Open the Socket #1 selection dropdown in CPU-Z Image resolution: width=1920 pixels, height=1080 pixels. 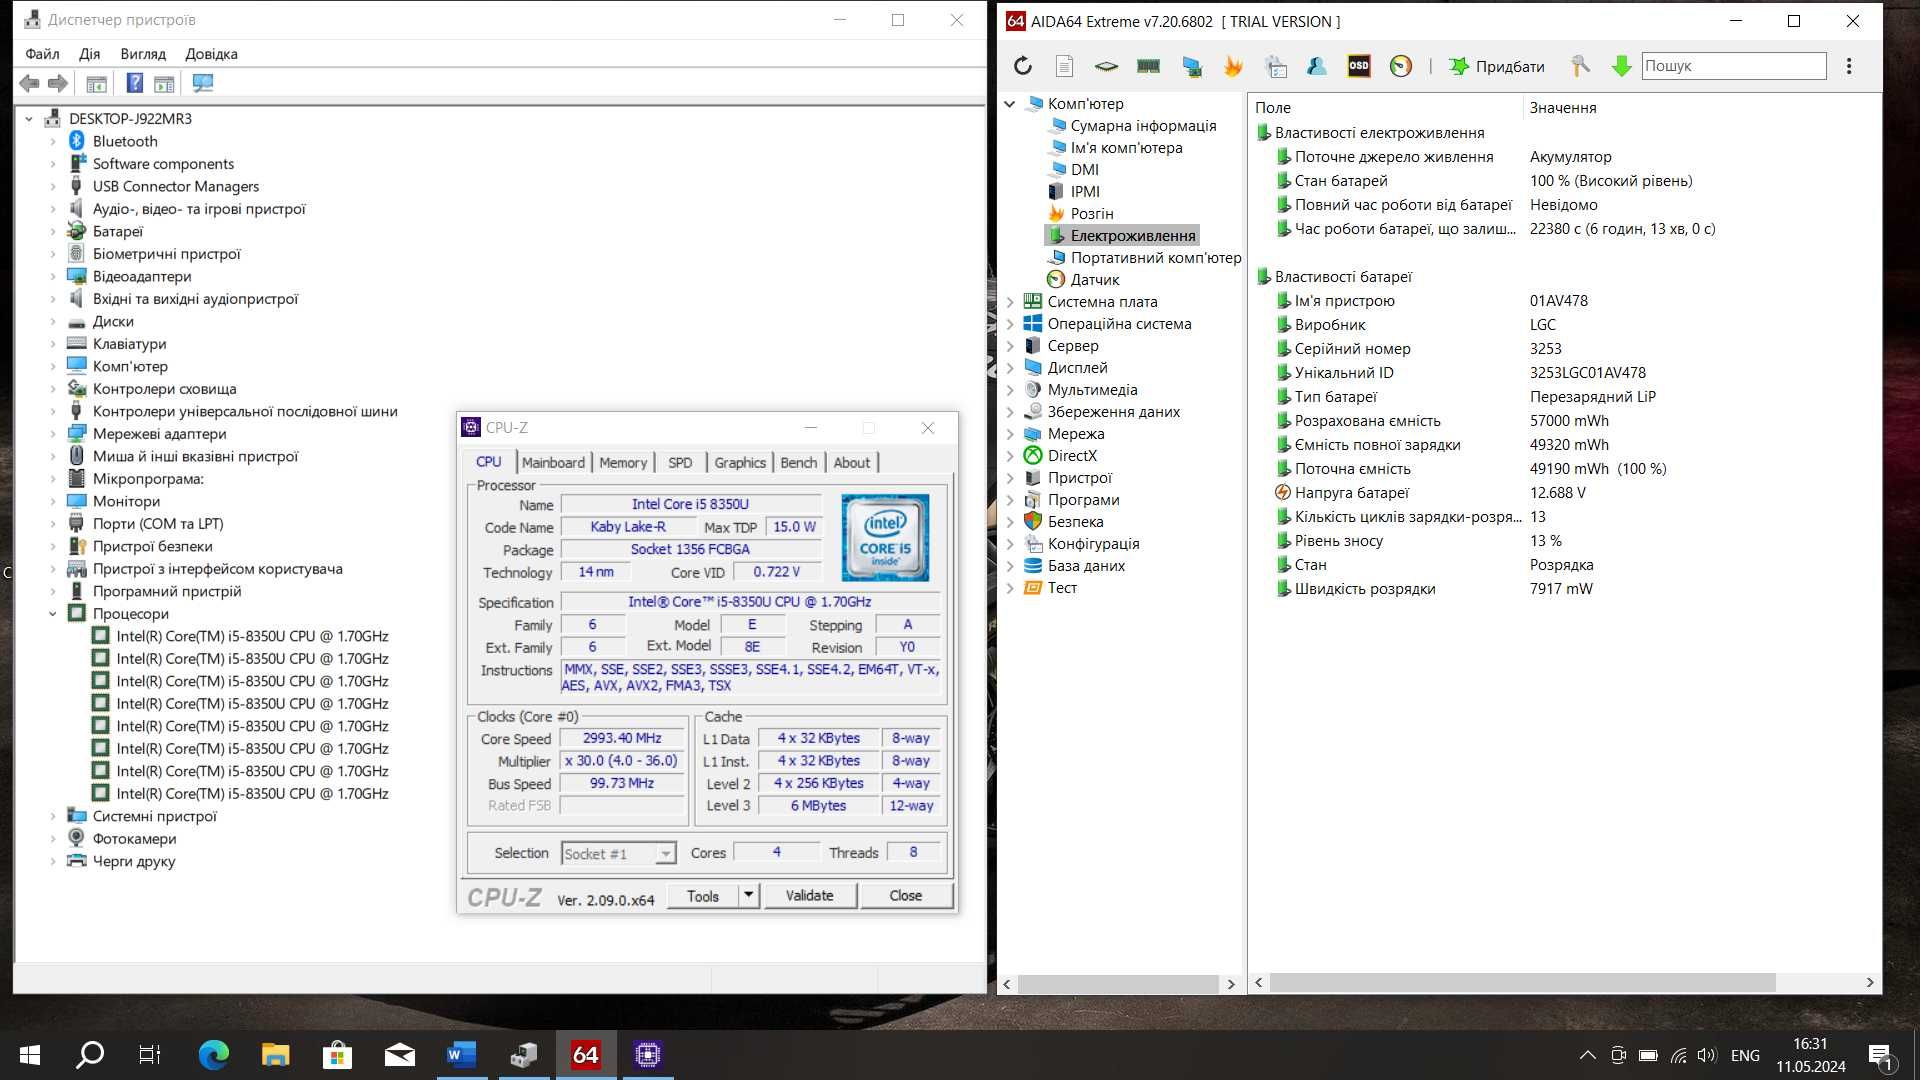665,853
